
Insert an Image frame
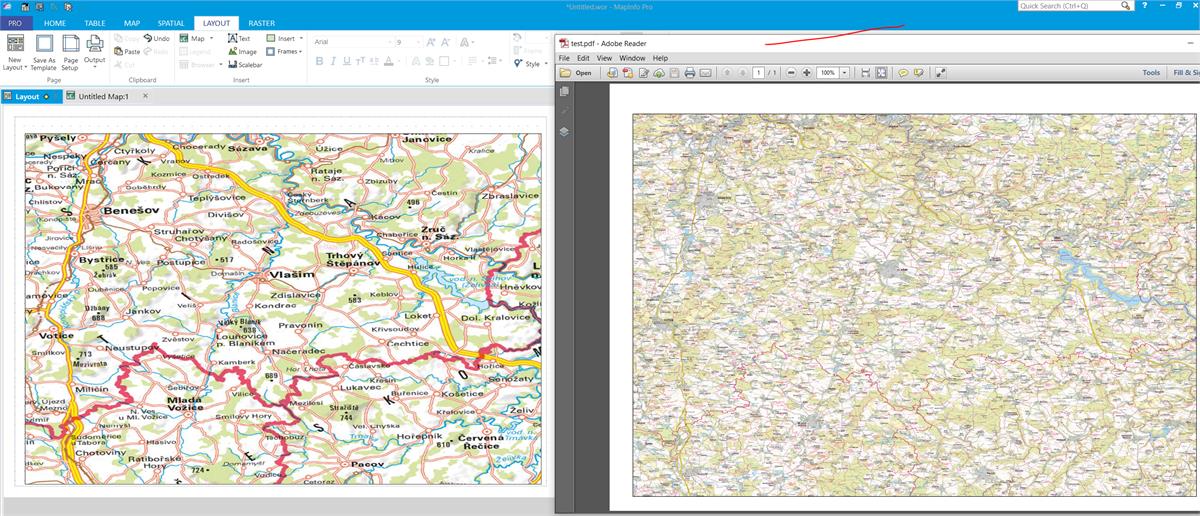point(242,51)
